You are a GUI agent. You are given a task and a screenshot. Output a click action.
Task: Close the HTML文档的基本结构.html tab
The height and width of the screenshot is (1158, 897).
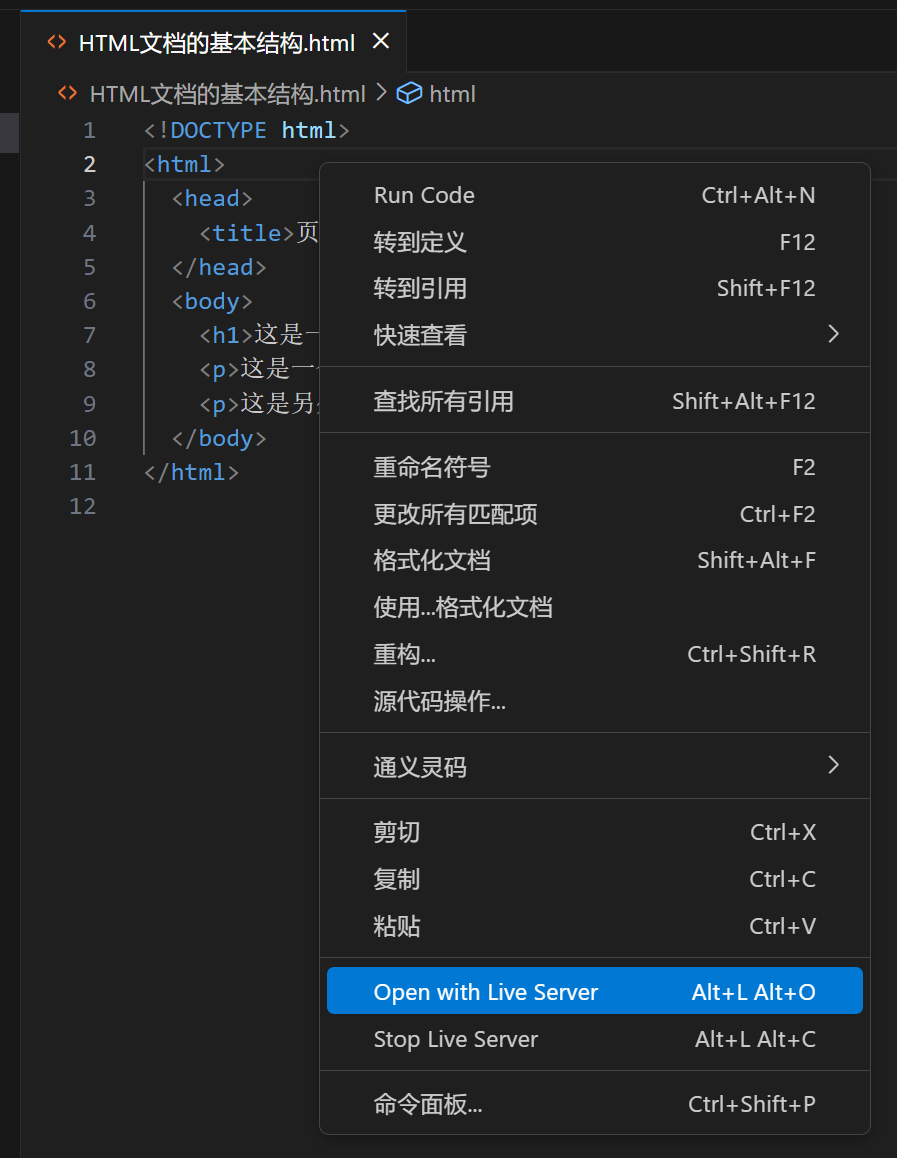pos(381,42)
